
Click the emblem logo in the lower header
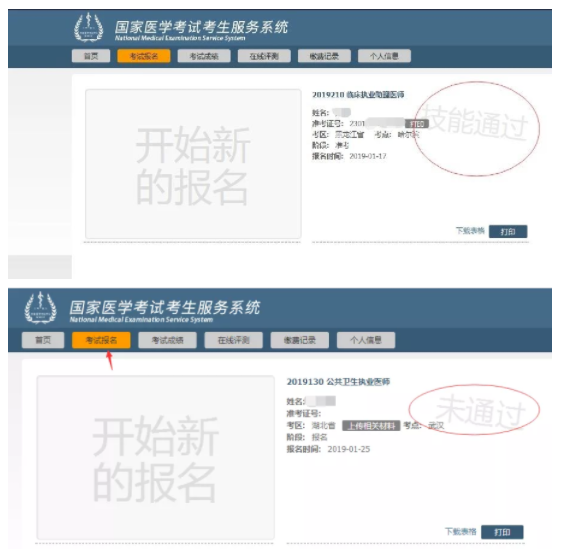(40, 308)
